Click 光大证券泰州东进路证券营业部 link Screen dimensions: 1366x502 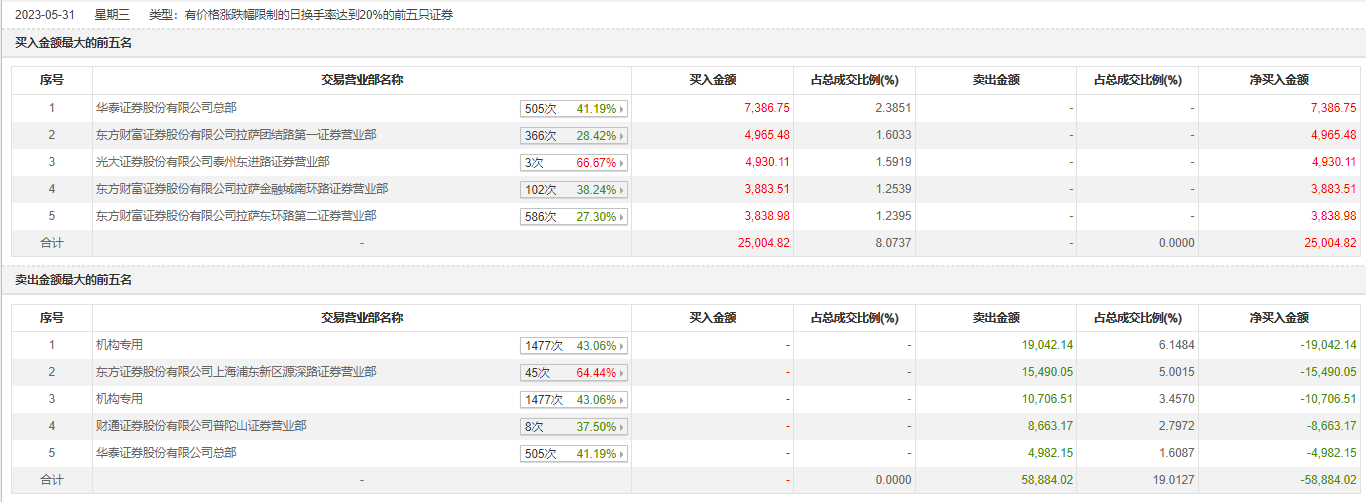[212, 161]
